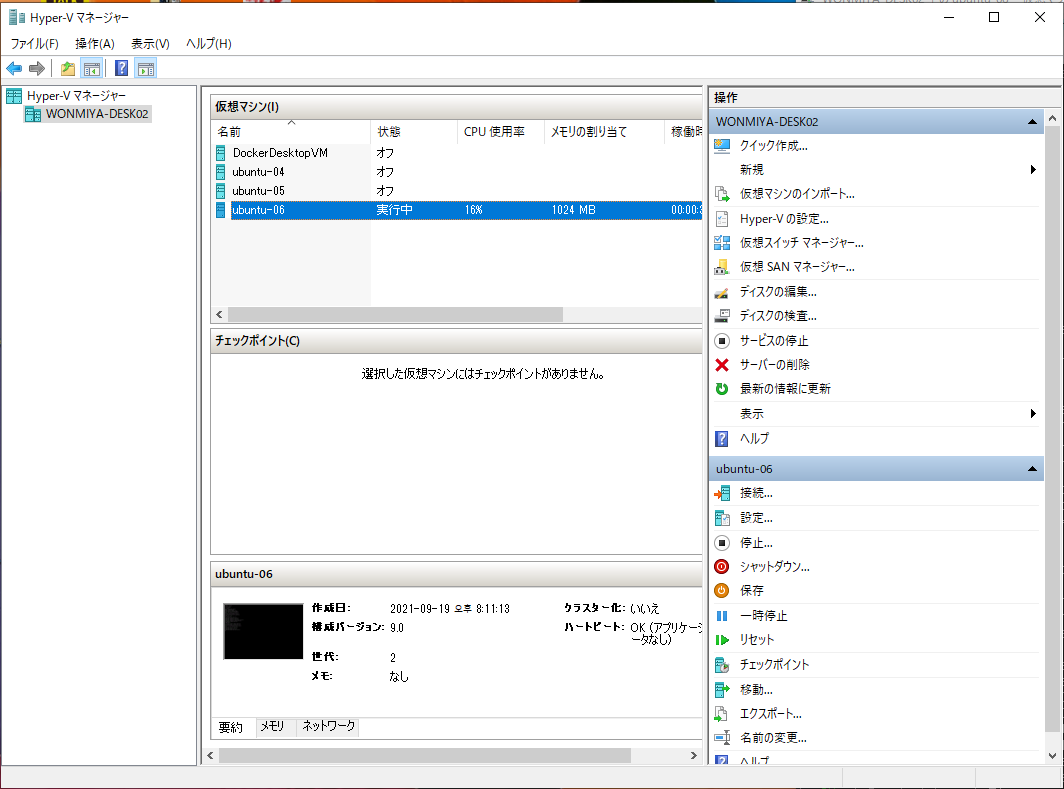
Task: Select Hyper-V マネージャー root tree node
Action: 76,96
